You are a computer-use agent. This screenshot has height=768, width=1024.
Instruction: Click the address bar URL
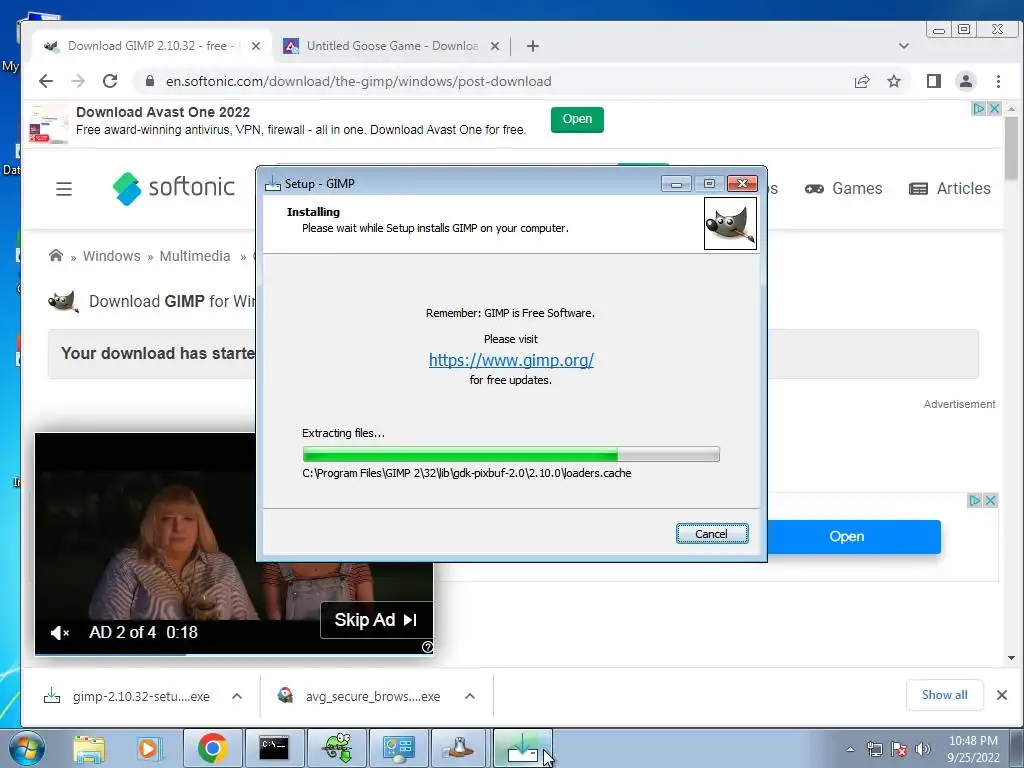359,81
